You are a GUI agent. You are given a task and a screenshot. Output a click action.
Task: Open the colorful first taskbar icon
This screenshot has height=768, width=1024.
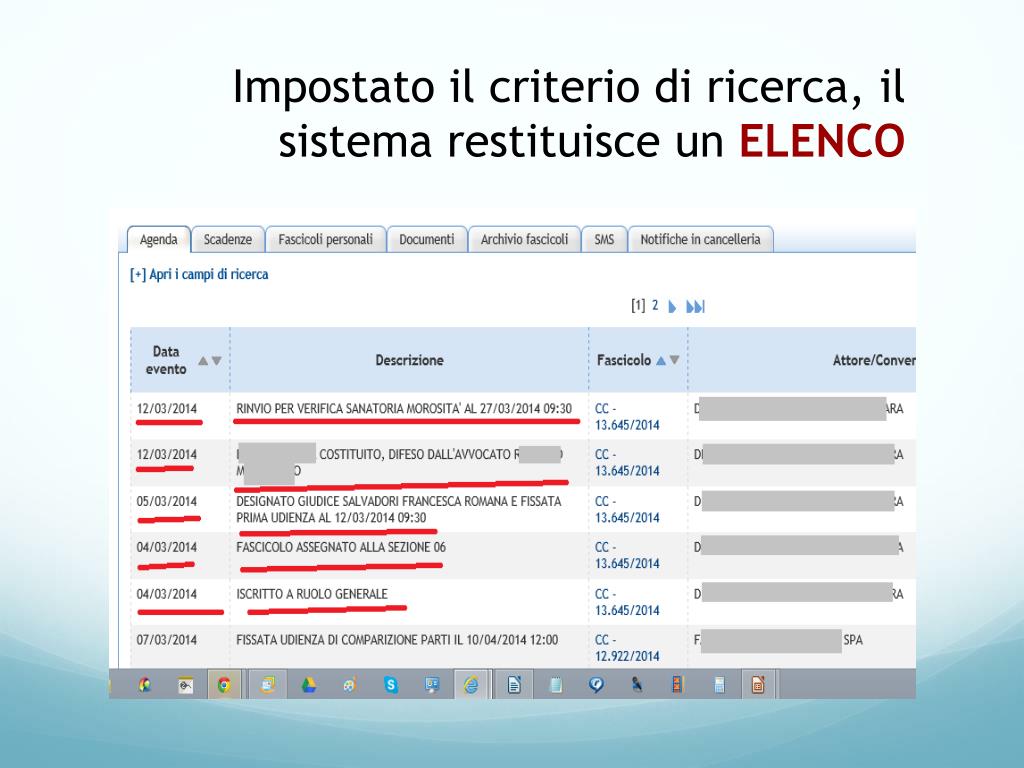click(144, 685)
